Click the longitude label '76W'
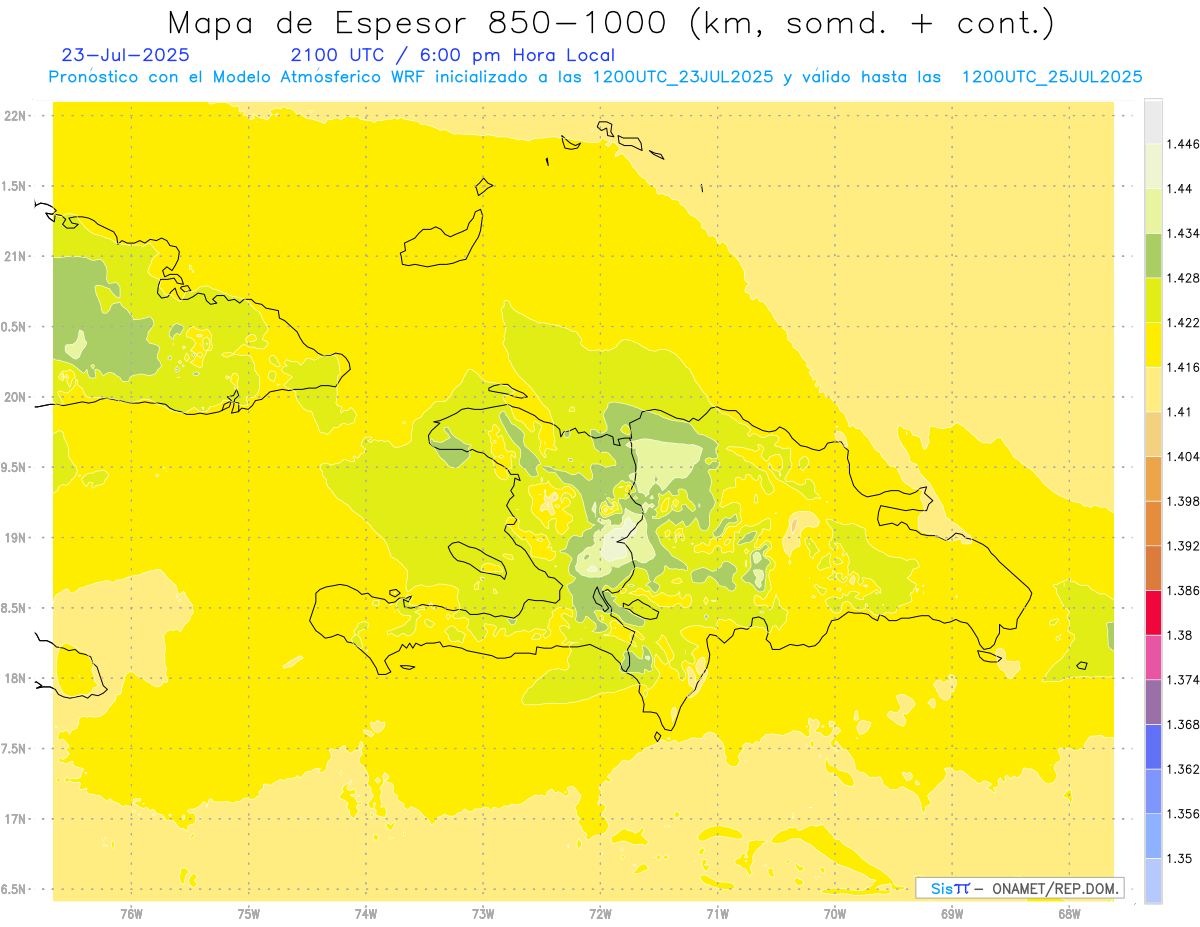The width and height of the screenshot is (1200, 927). click(131, 914)
